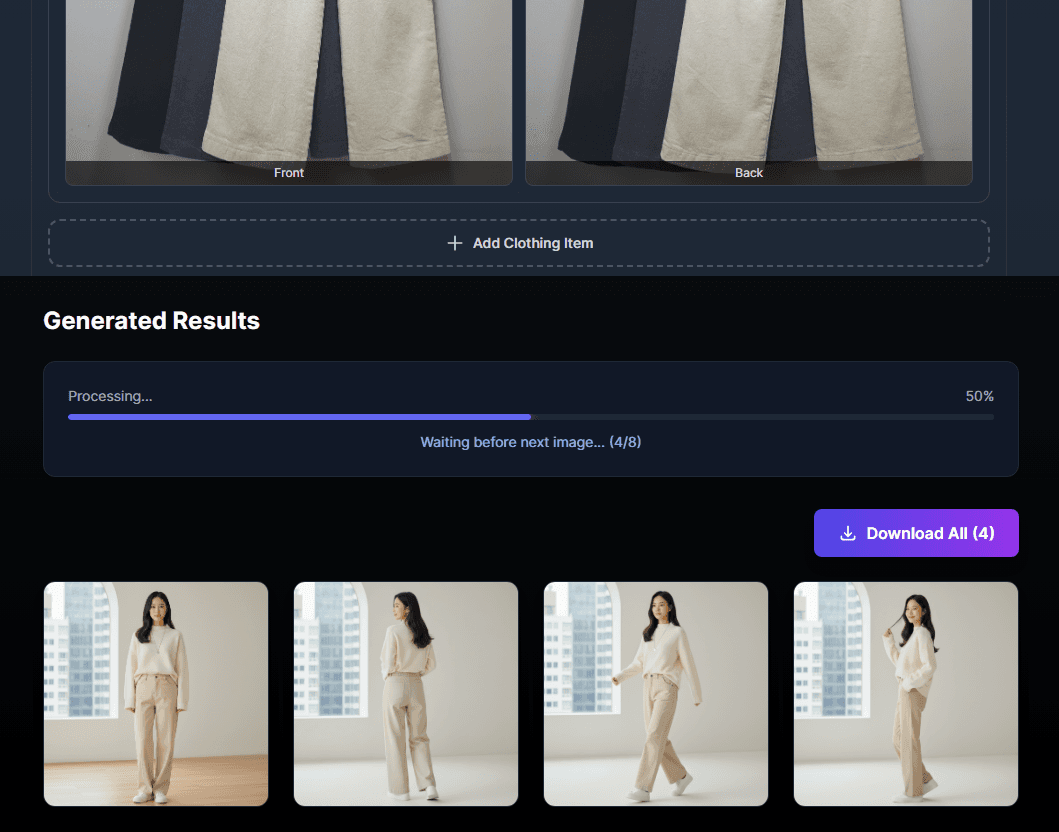Open the hair-touching pose model result
This screenshot has width=1059, height=832.
pyautogui.click(x=906, y=693)
